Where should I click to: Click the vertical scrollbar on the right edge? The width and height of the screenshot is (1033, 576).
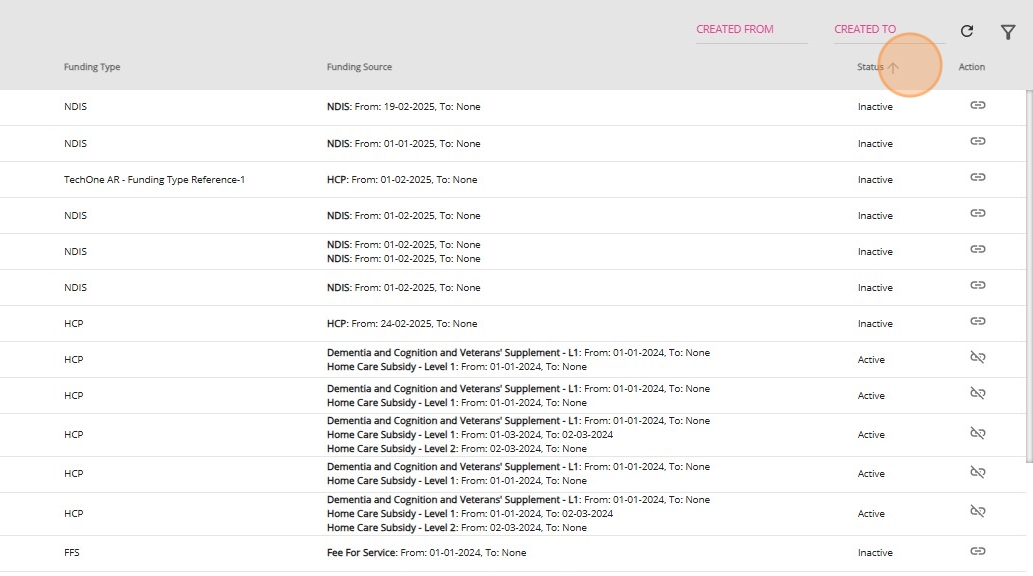tap(1029, 277)
